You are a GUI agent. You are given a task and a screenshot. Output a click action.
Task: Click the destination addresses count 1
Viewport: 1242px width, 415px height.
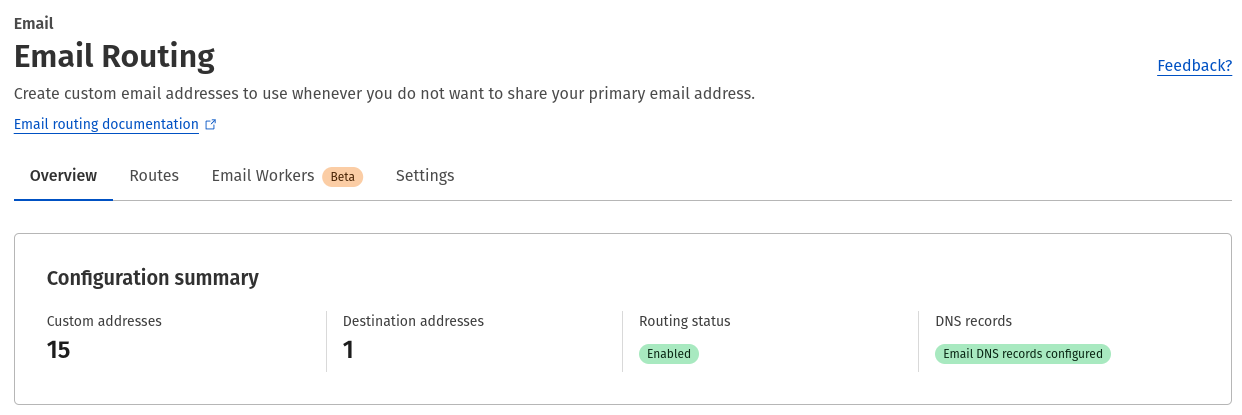tap(348, 350)
